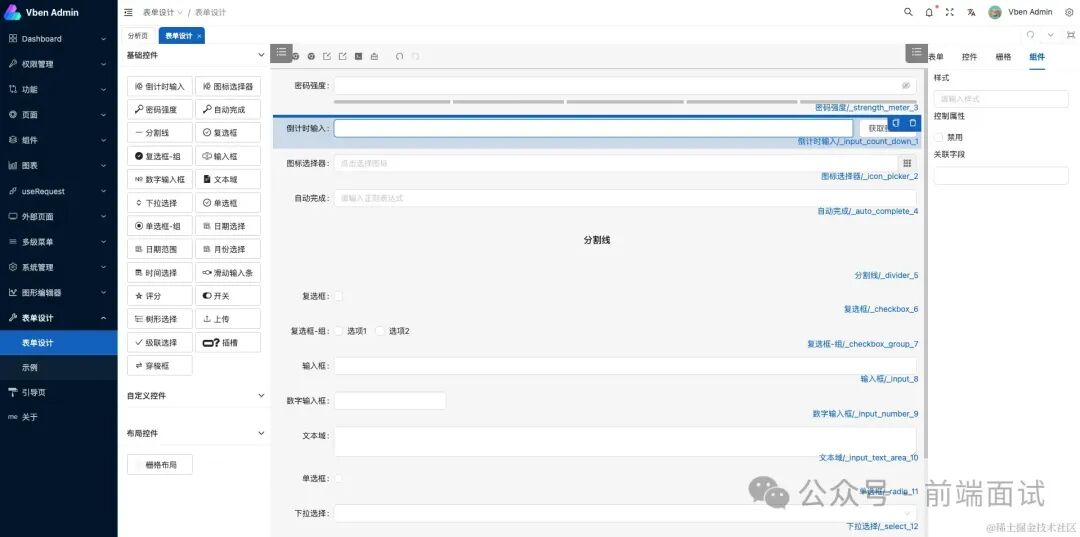Close the 表单设计 tab
Image resolution: width=1080 pixels, height=537 pixels.
click(x=199, y=36)
